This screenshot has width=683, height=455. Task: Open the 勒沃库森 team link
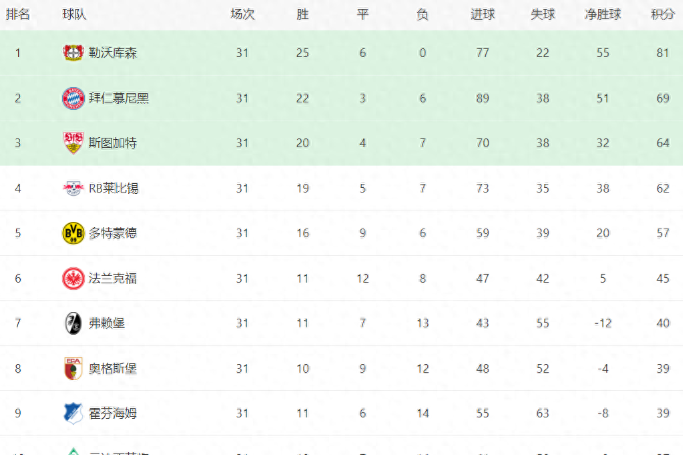112,52
